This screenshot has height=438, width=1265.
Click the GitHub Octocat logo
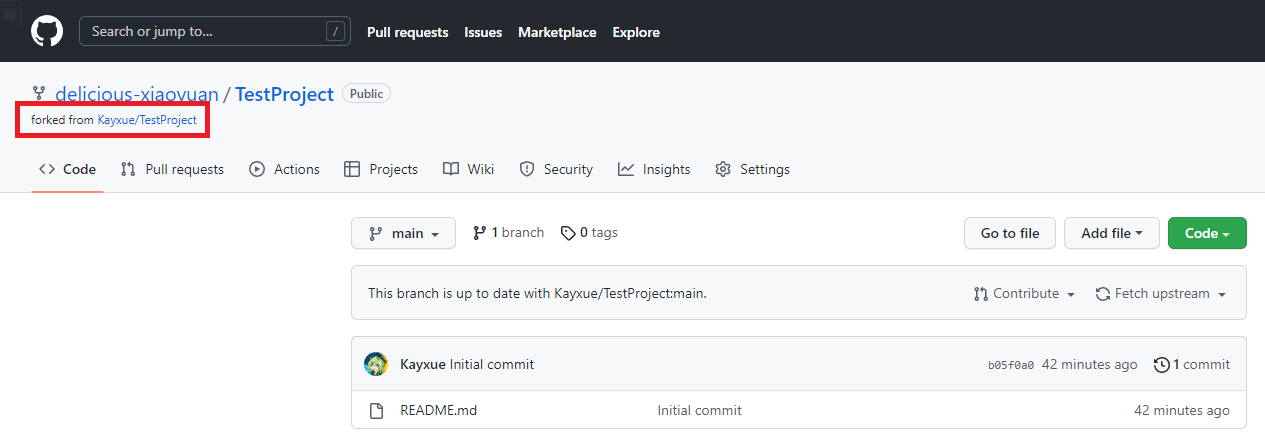(47, 31)
